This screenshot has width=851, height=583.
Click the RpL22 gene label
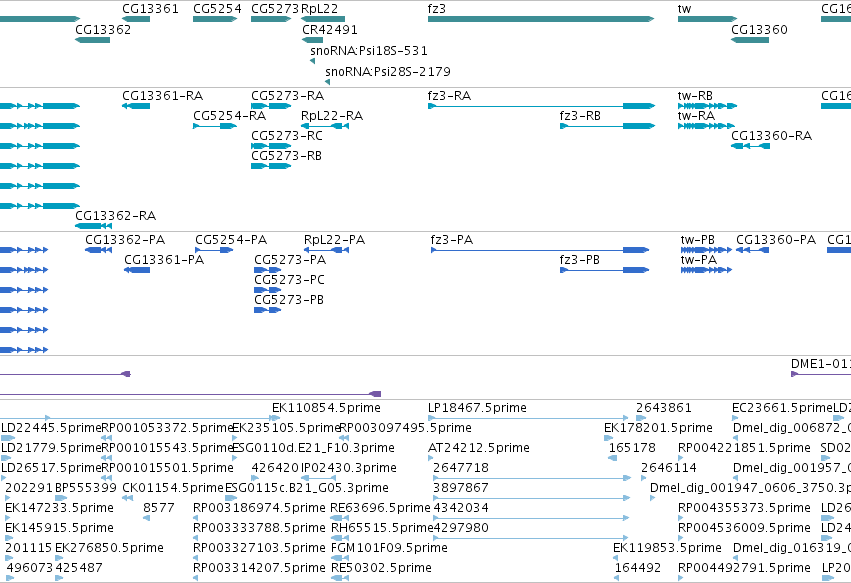coord(320,9)
